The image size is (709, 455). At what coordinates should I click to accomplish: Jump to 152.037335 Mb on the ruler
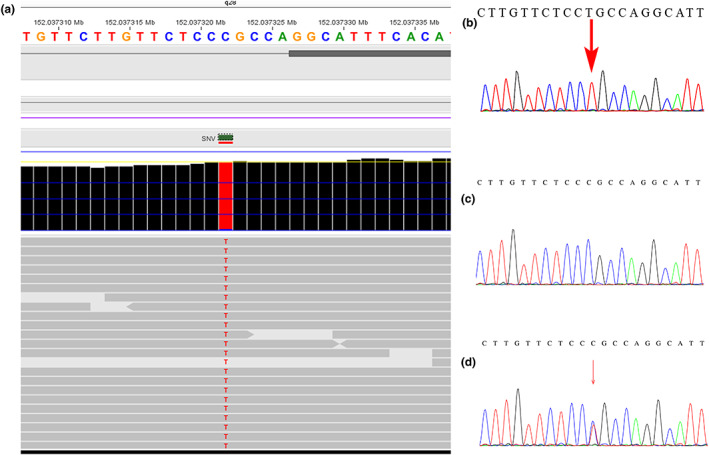tap(415, 21)
